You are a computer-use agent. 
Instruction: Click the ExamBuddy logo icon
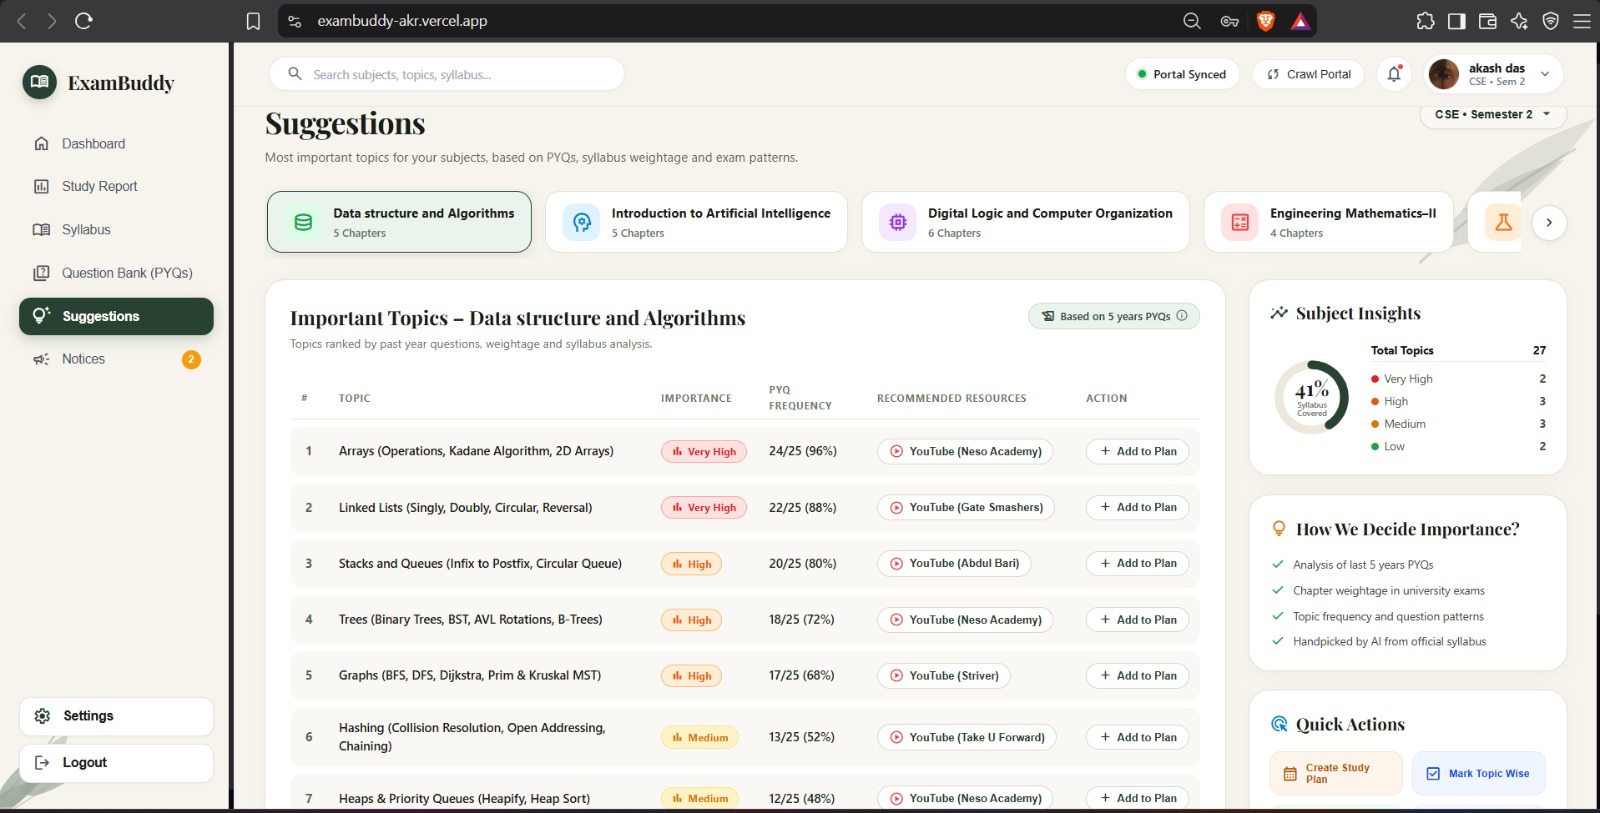[40, 82]
